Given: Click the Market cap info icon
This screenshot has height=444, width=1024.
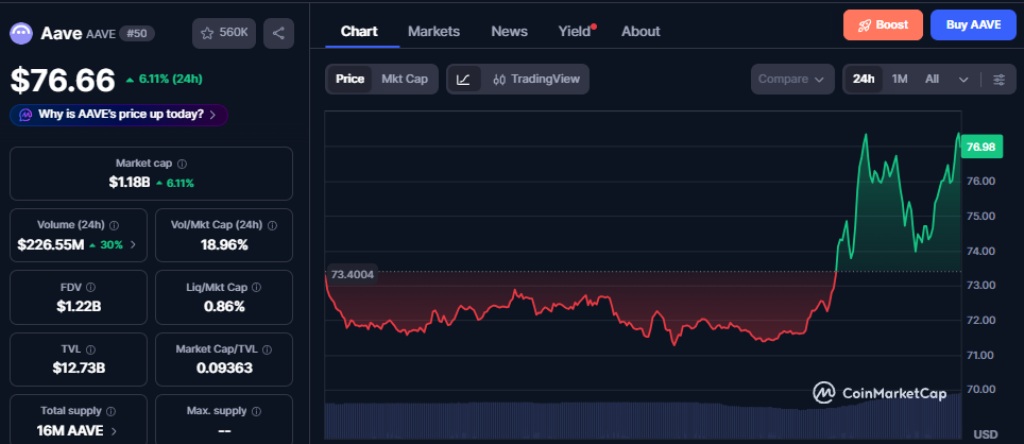Looking at the screenshot, I should tap(182, 164).
